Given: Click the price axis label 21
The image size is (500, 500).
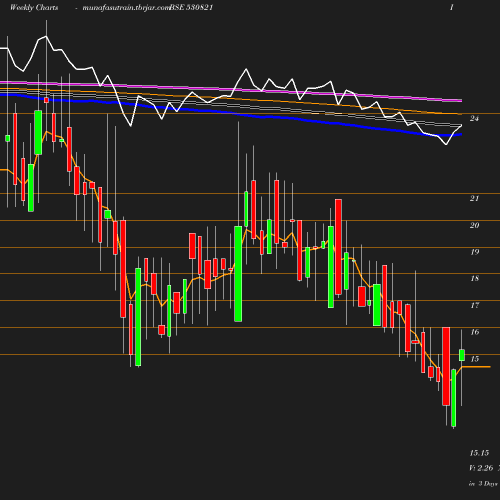Looking at the screenshot, I should pyautogui.click(x=474, y=198).
